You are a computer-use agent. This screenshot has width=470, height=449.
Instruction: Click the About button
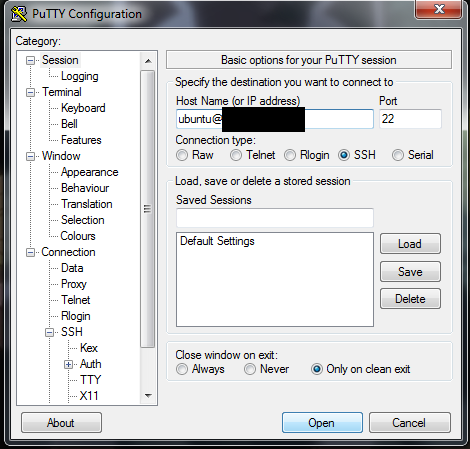61,423
